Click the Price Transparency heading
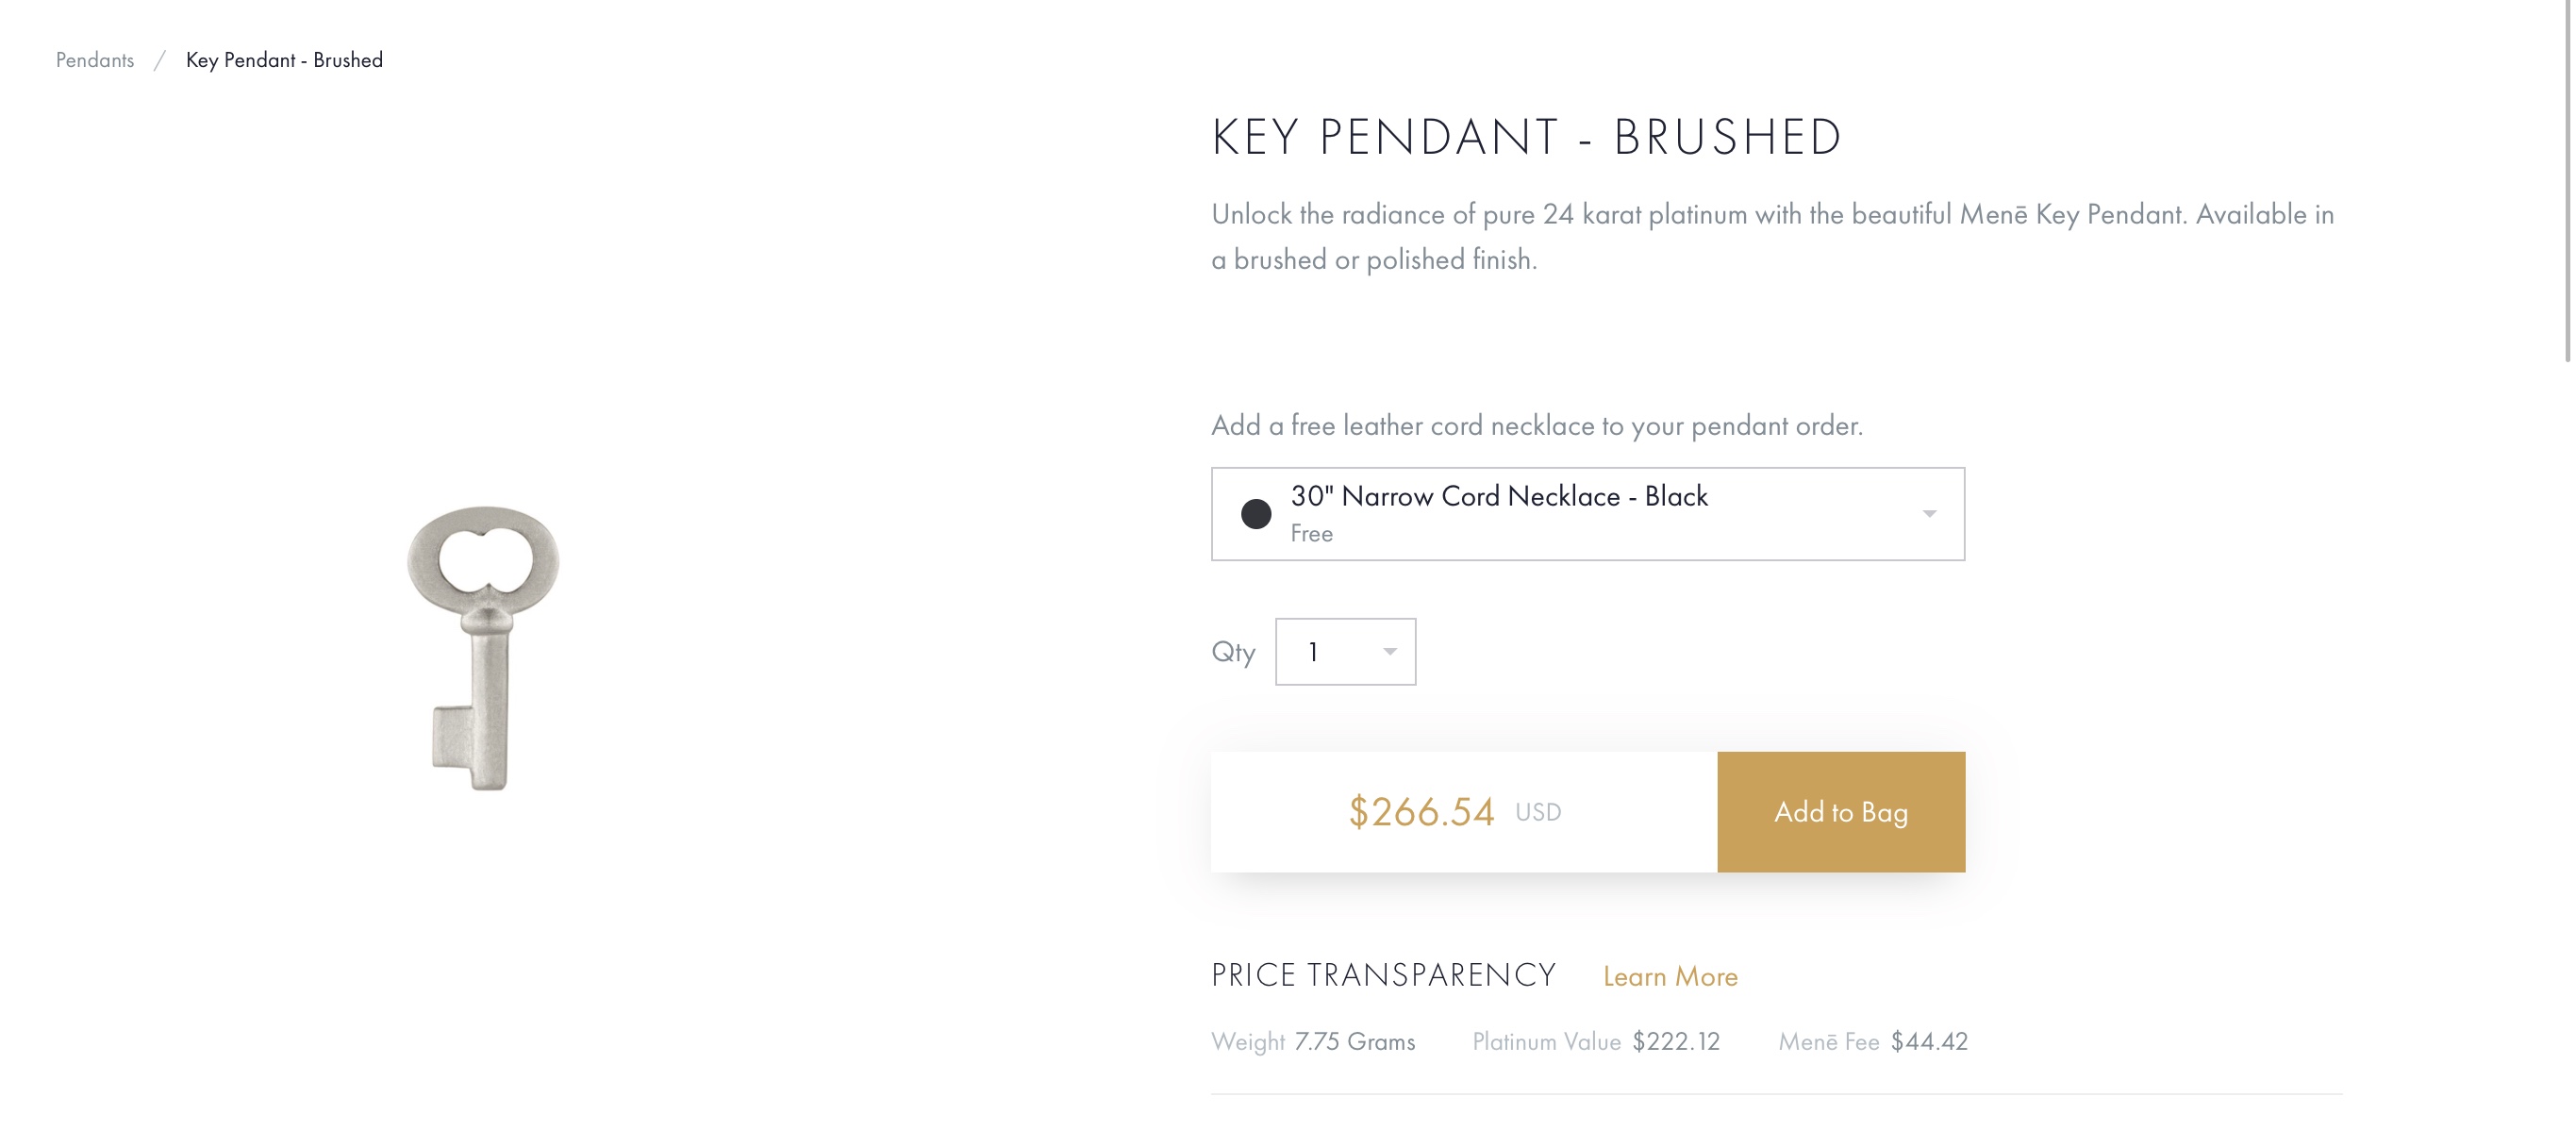 click(x=1383, y=975)
